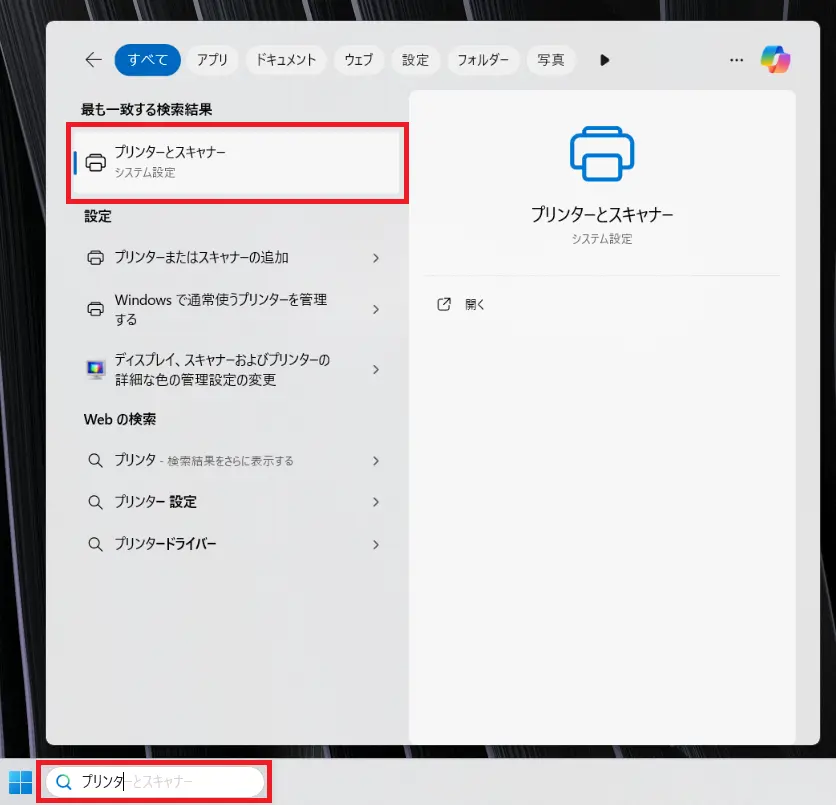
Task: Expand the Windows で通常使うプリンター chevron
Action: pos(376,310)
